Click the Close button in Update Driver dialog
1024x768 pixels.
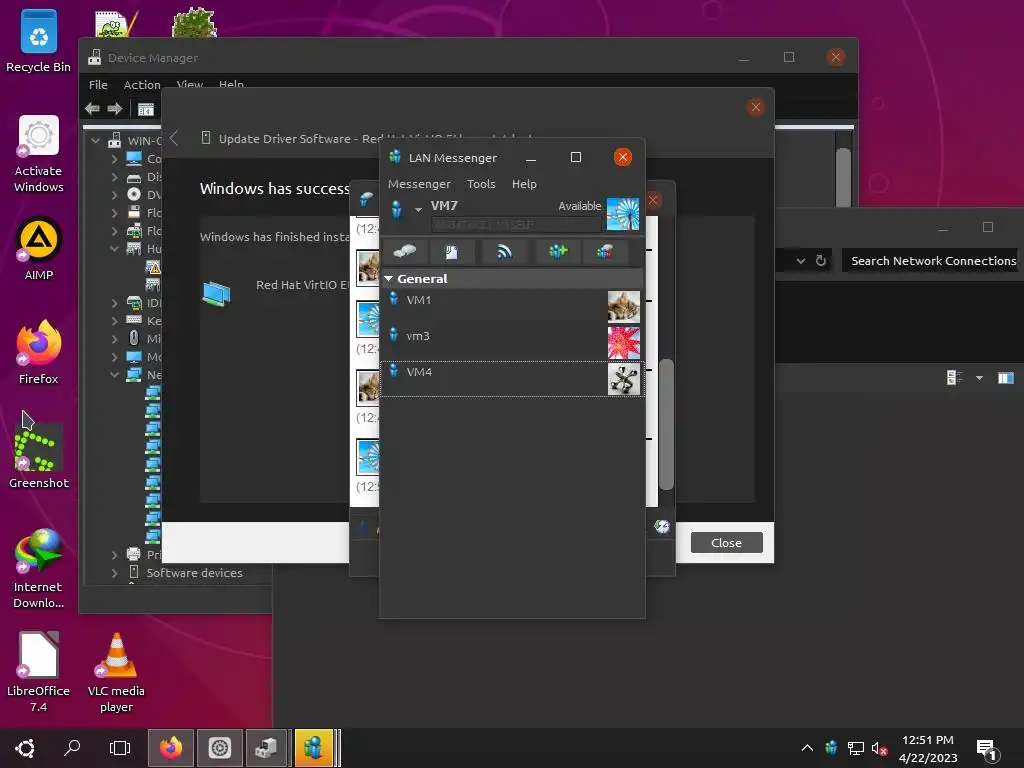(x=726, y=543)
